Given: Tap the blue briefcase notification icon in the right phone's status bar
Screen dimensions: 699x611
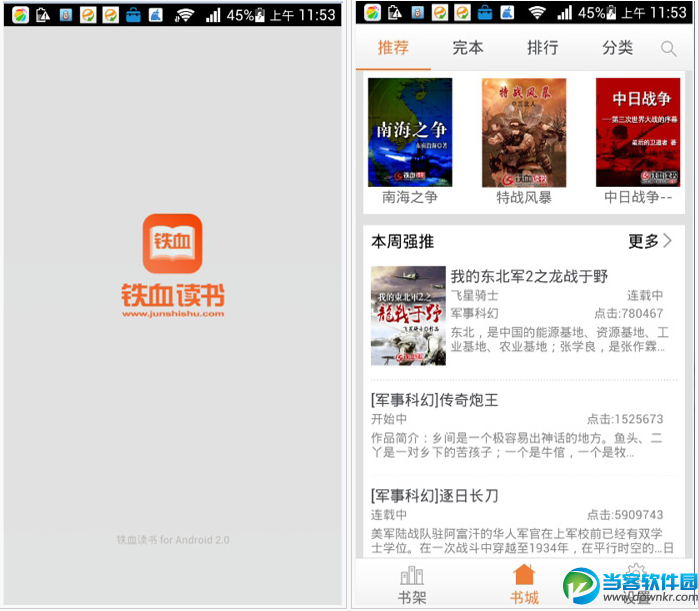Looking at the screenshot, I should 485,13.
